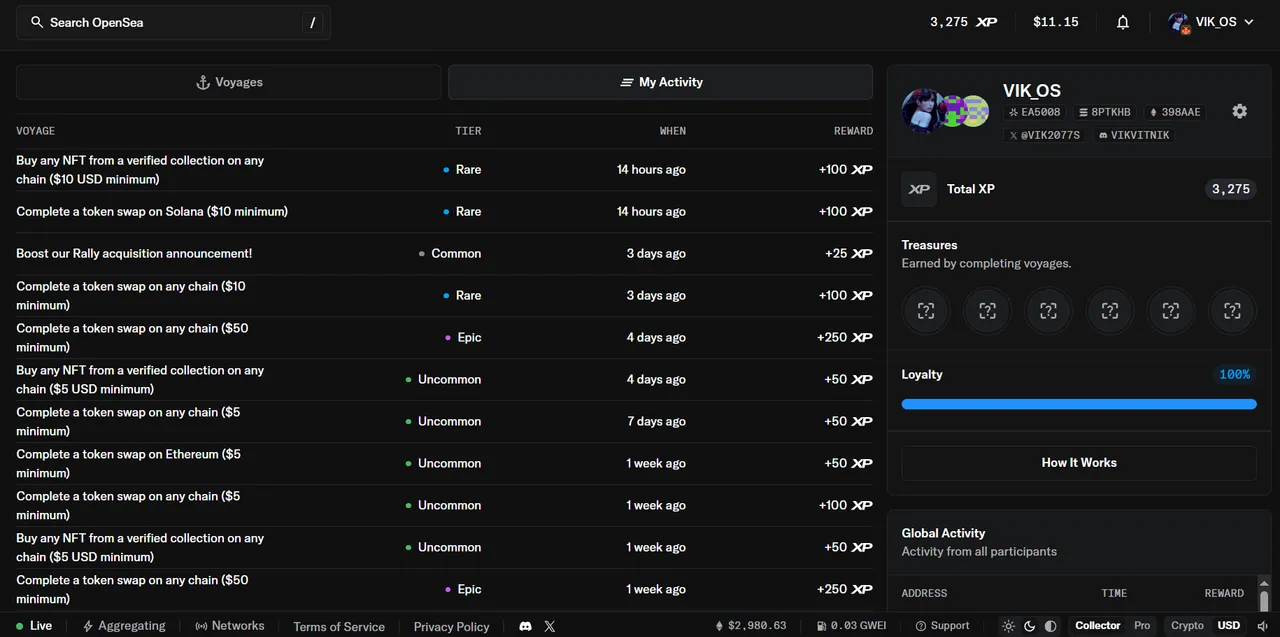Screen dimensions: 1280x637
Task: Click the Live status indicator
Action: (x=34, y=626)
